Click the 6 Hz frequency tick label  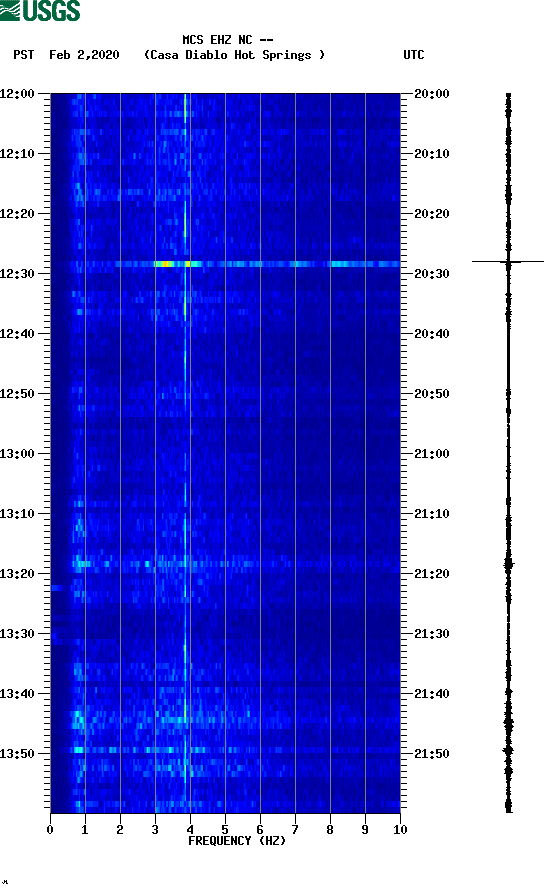260,830
